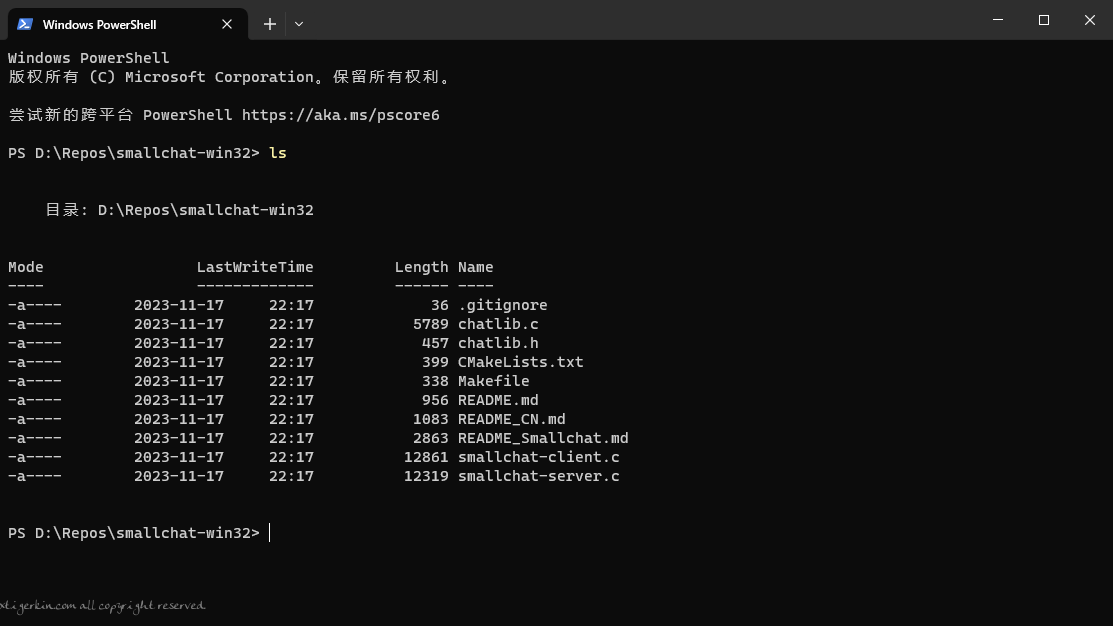Viewport: 1113px width, 626px height.
Task: Click the chatlib.h file name
Action: click(x=498, y=343)
